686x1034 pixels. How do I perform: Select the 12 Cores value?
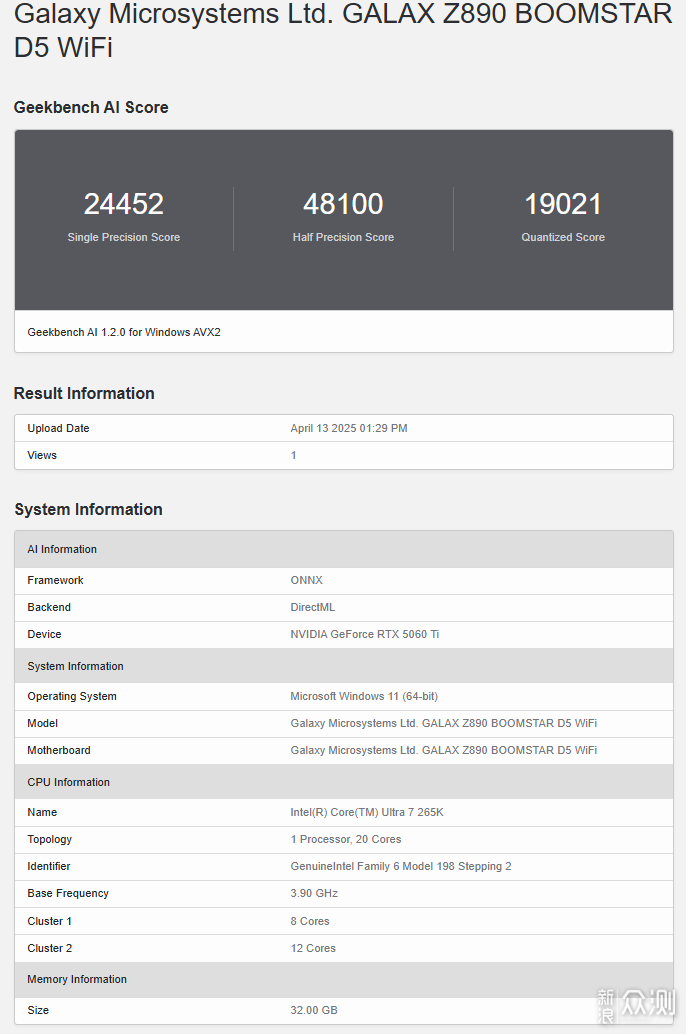[313, 948]
